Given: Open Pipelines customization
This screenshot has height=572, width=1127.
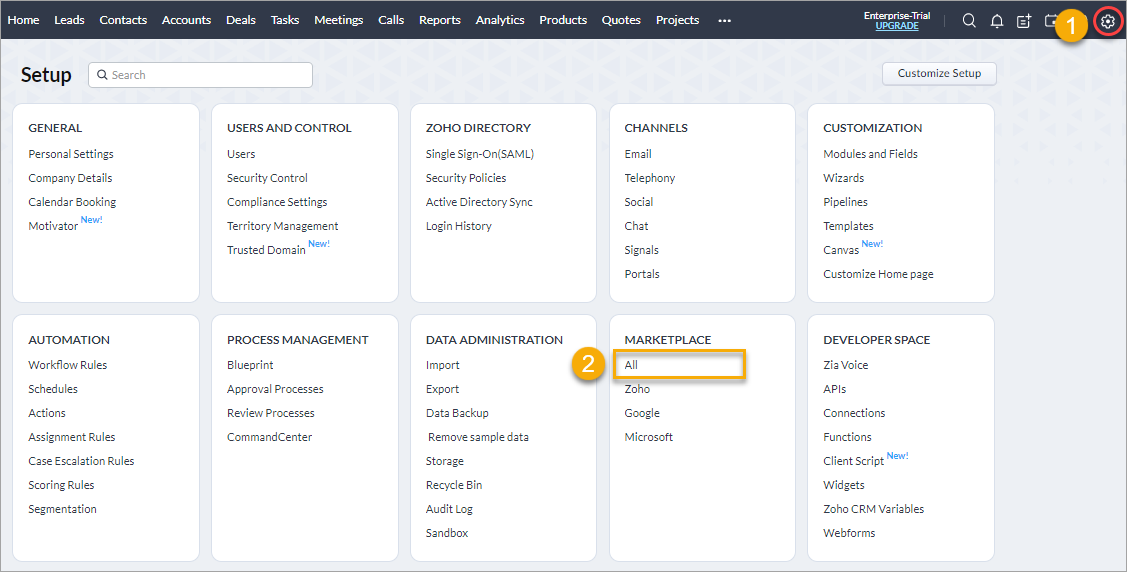Looking at the screenshot, I should pos(845,202).
